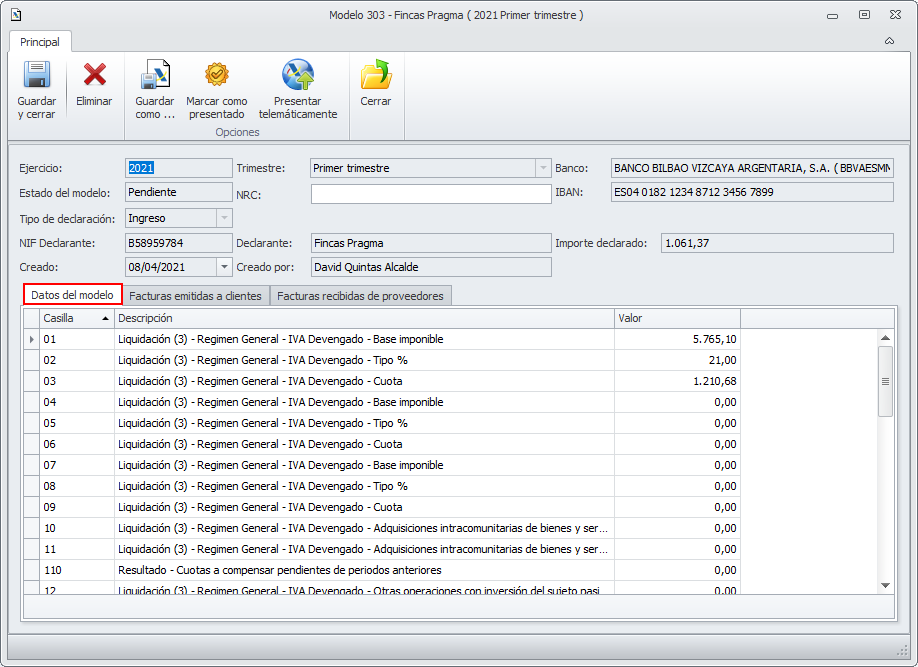Open the Trimestre dropdown
Viewport: 918px width, 667px height.
[x=543, y=168]
